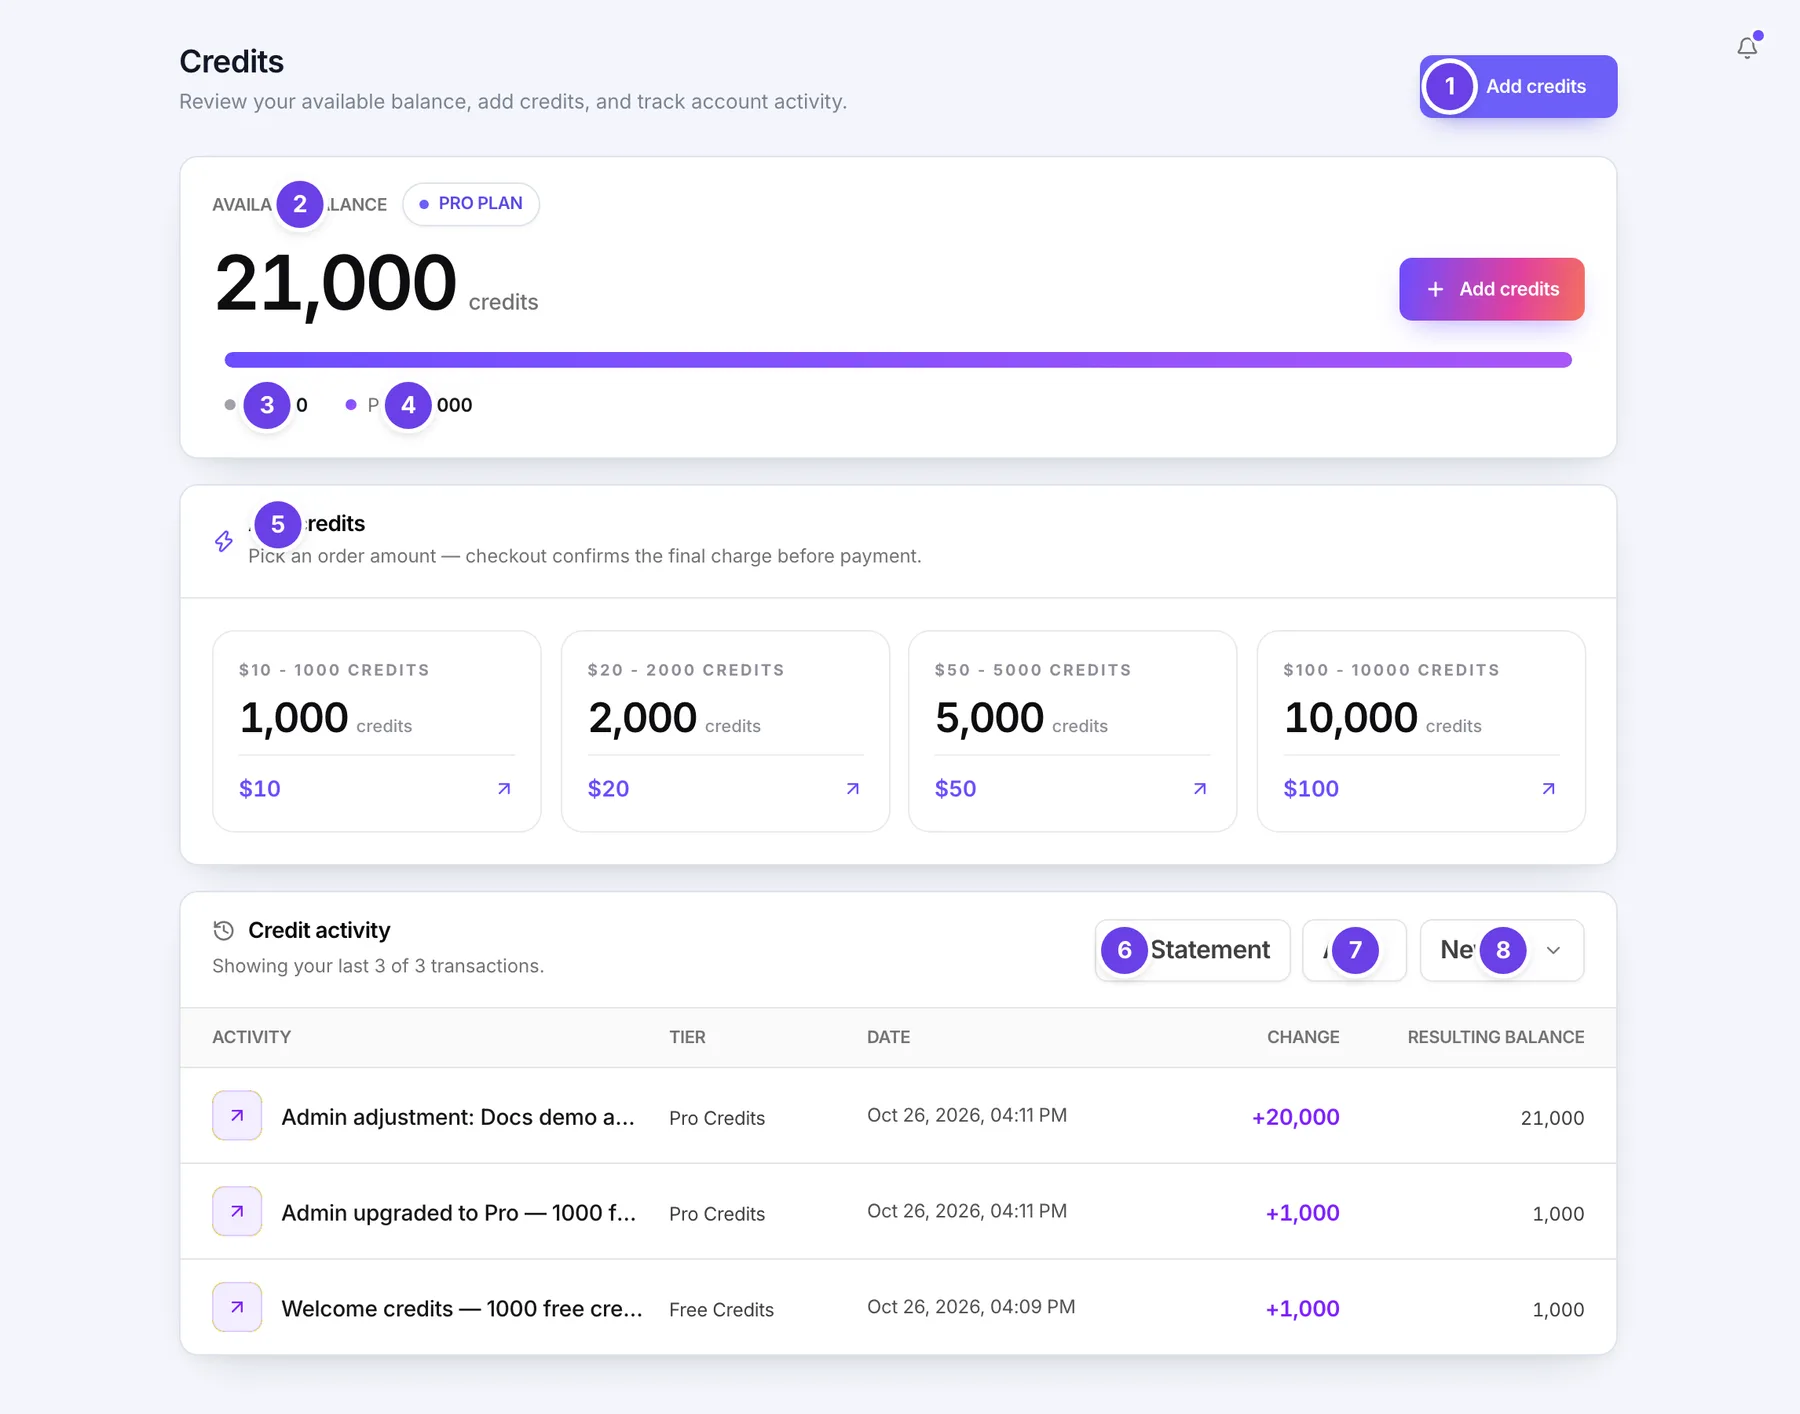Click the arrow icon in the $100 package card
Image resolution: width=1800 pixels, height=1414 pixels.
1548,789
